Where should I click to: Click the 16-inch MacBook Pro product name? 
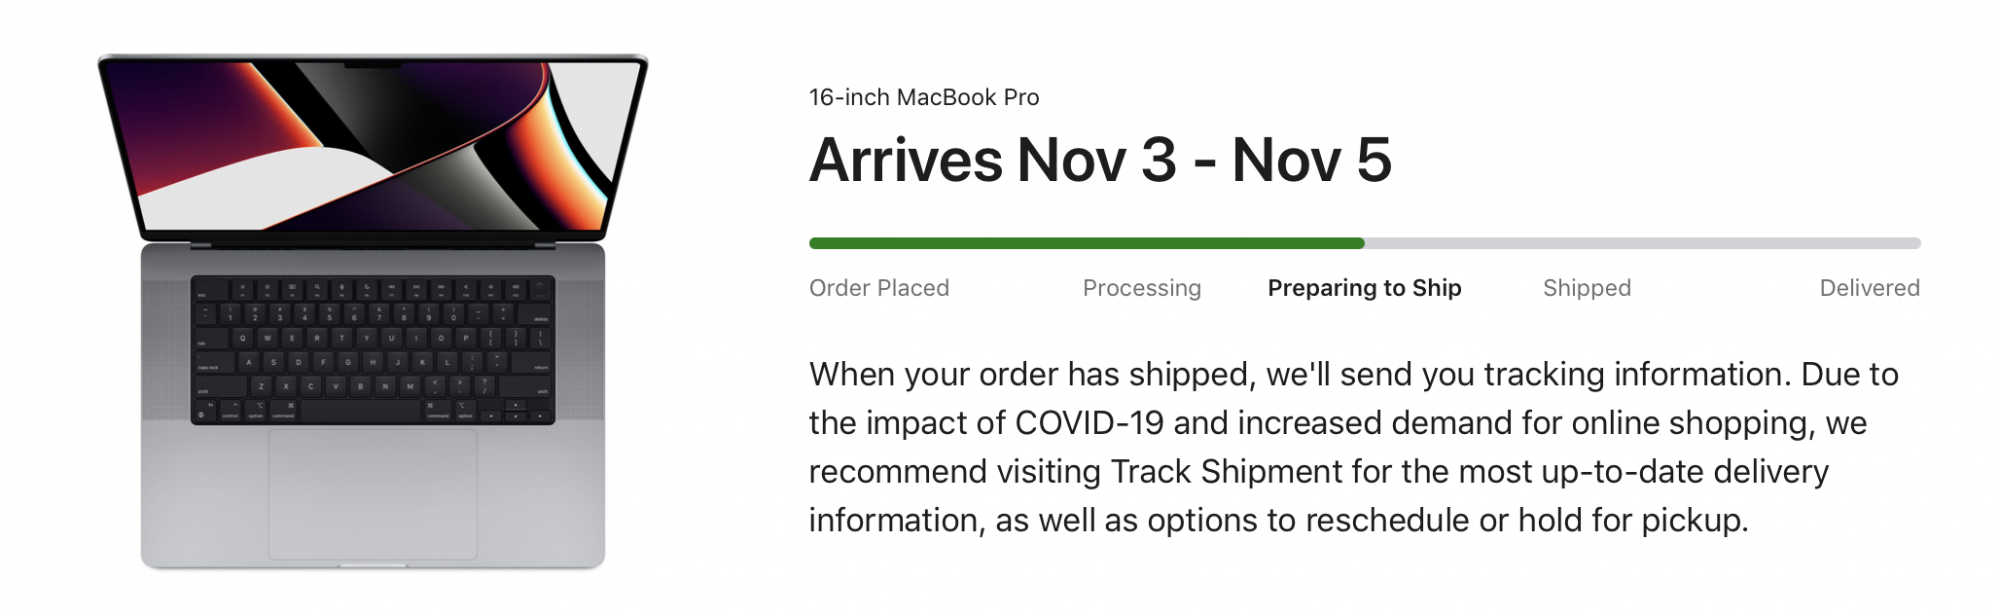point(924,97)
